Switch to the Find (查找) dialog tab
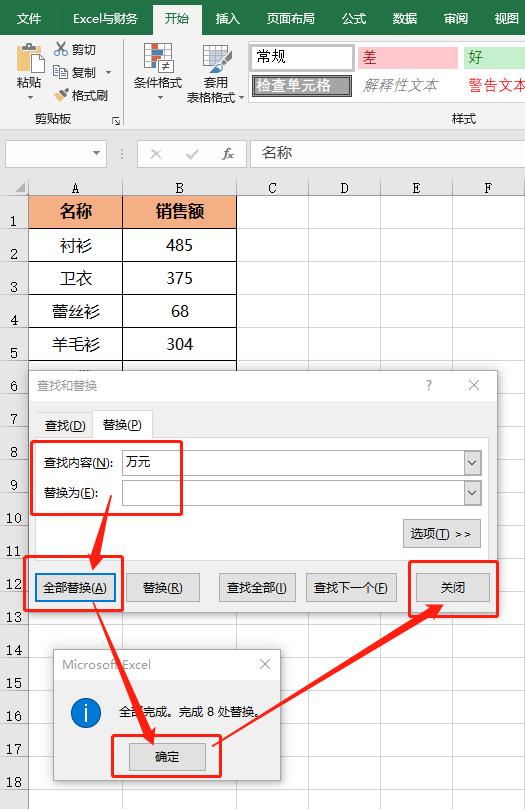 pos(65,426)
